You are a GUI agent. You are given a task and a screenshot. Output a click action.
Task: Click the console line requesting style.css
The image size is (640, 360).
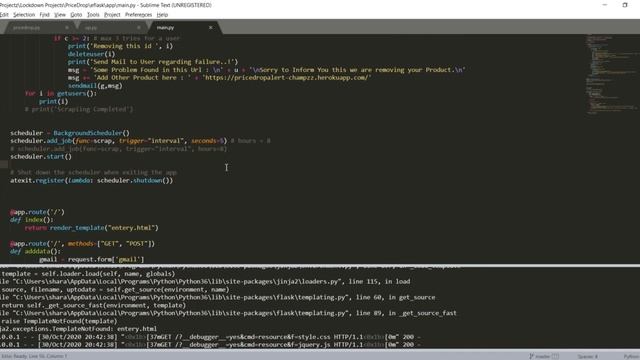pyautogui.click(x=210, y=337)
